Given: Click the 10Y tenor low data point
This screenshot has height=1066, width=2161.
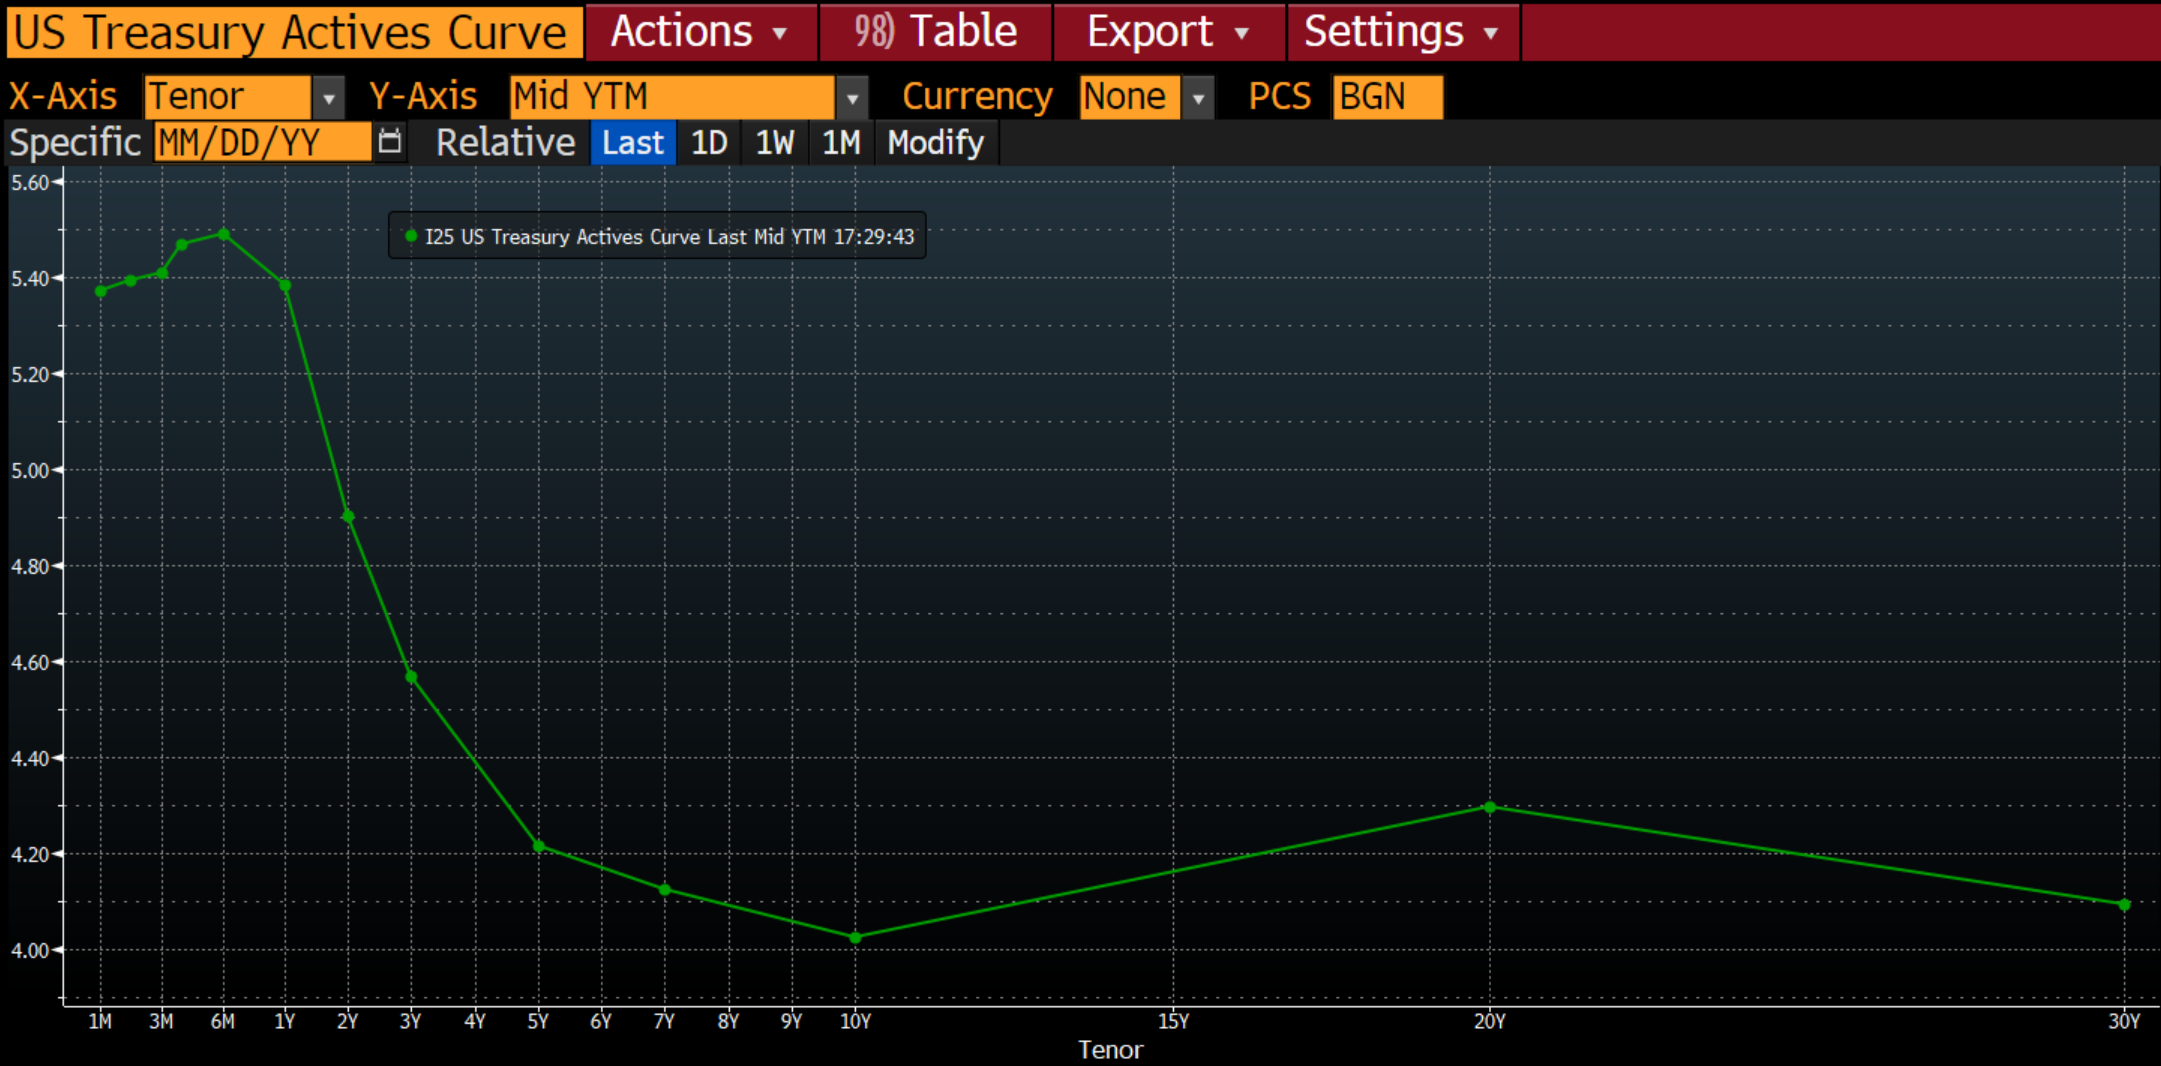Looking at the screenshot, I should click(x=855, y=938).
